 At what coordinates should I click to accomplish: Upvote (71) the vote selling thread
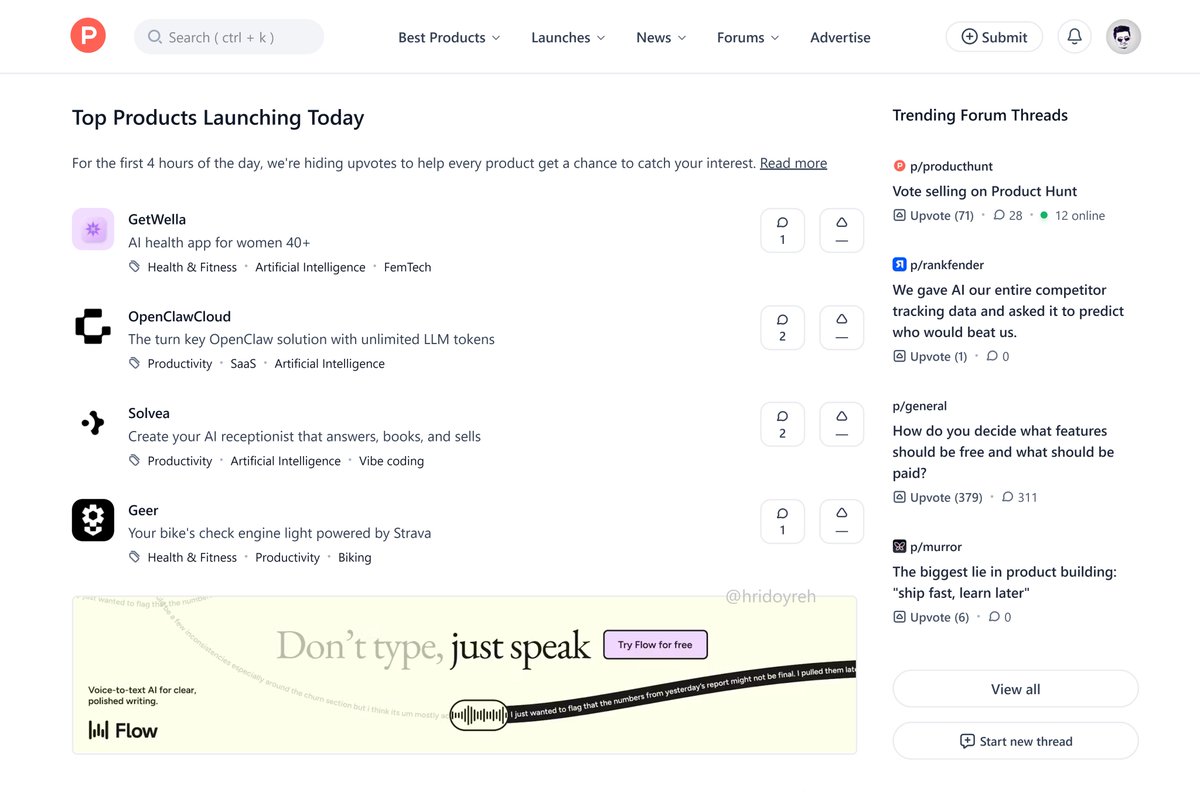[x=934, y=215]
